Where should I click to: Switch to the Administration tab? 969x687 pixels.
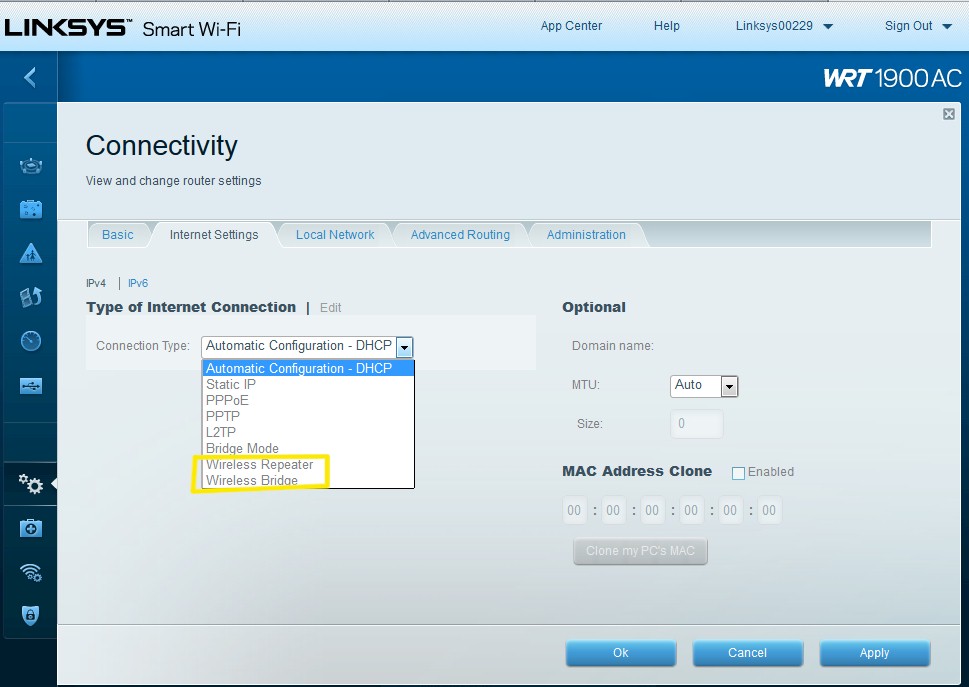click(x=586, y=235)
